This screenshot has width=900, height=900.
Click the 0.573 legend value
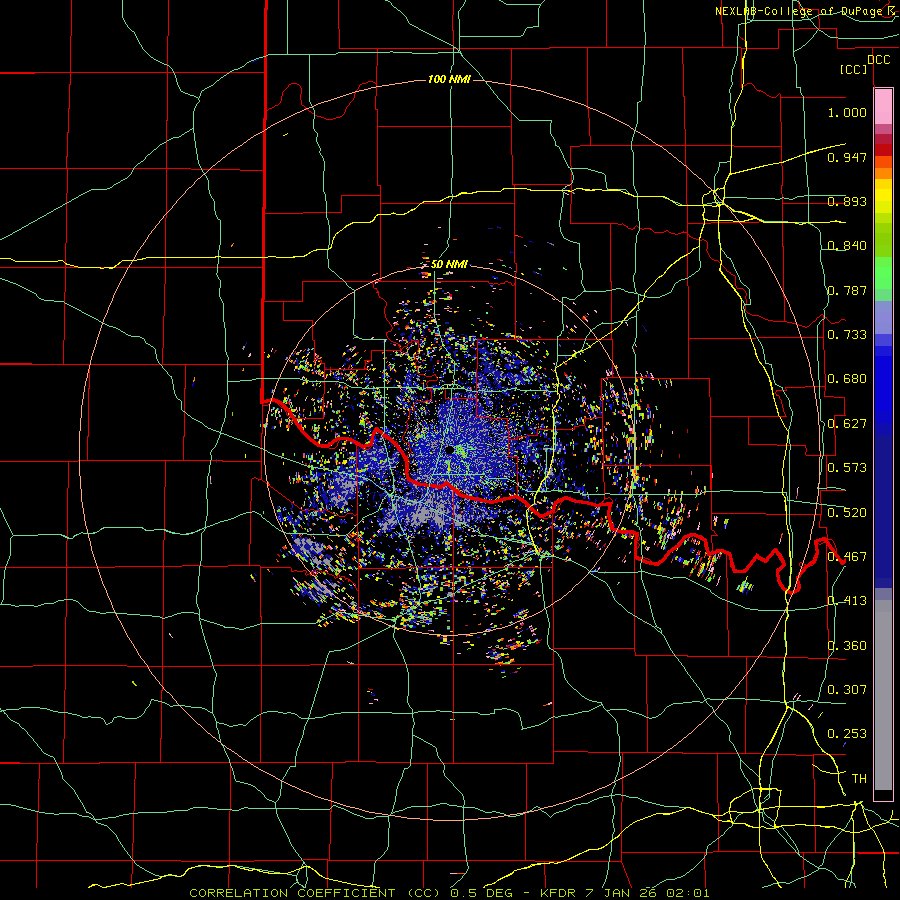[x=847, y=468]
